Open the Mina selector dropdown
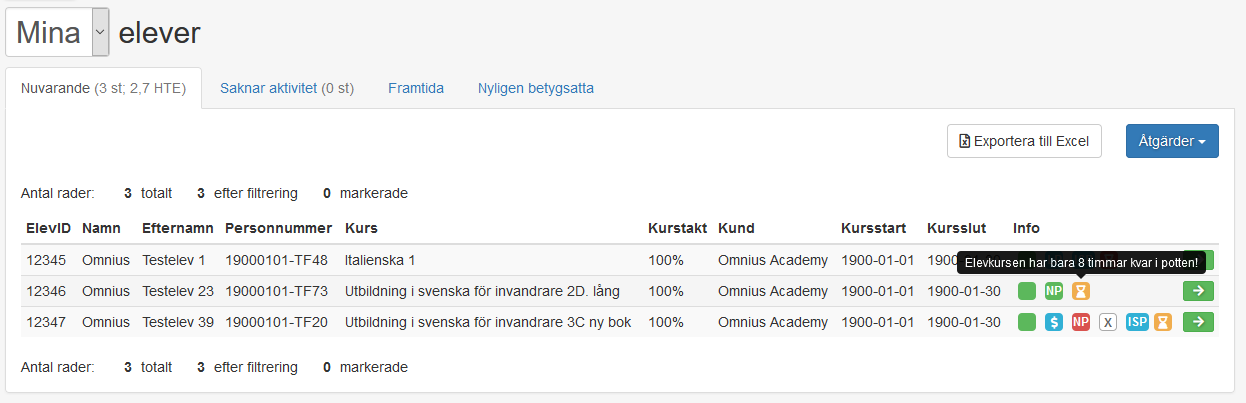This screenshot has height=403, width=1246. point(57,33)
